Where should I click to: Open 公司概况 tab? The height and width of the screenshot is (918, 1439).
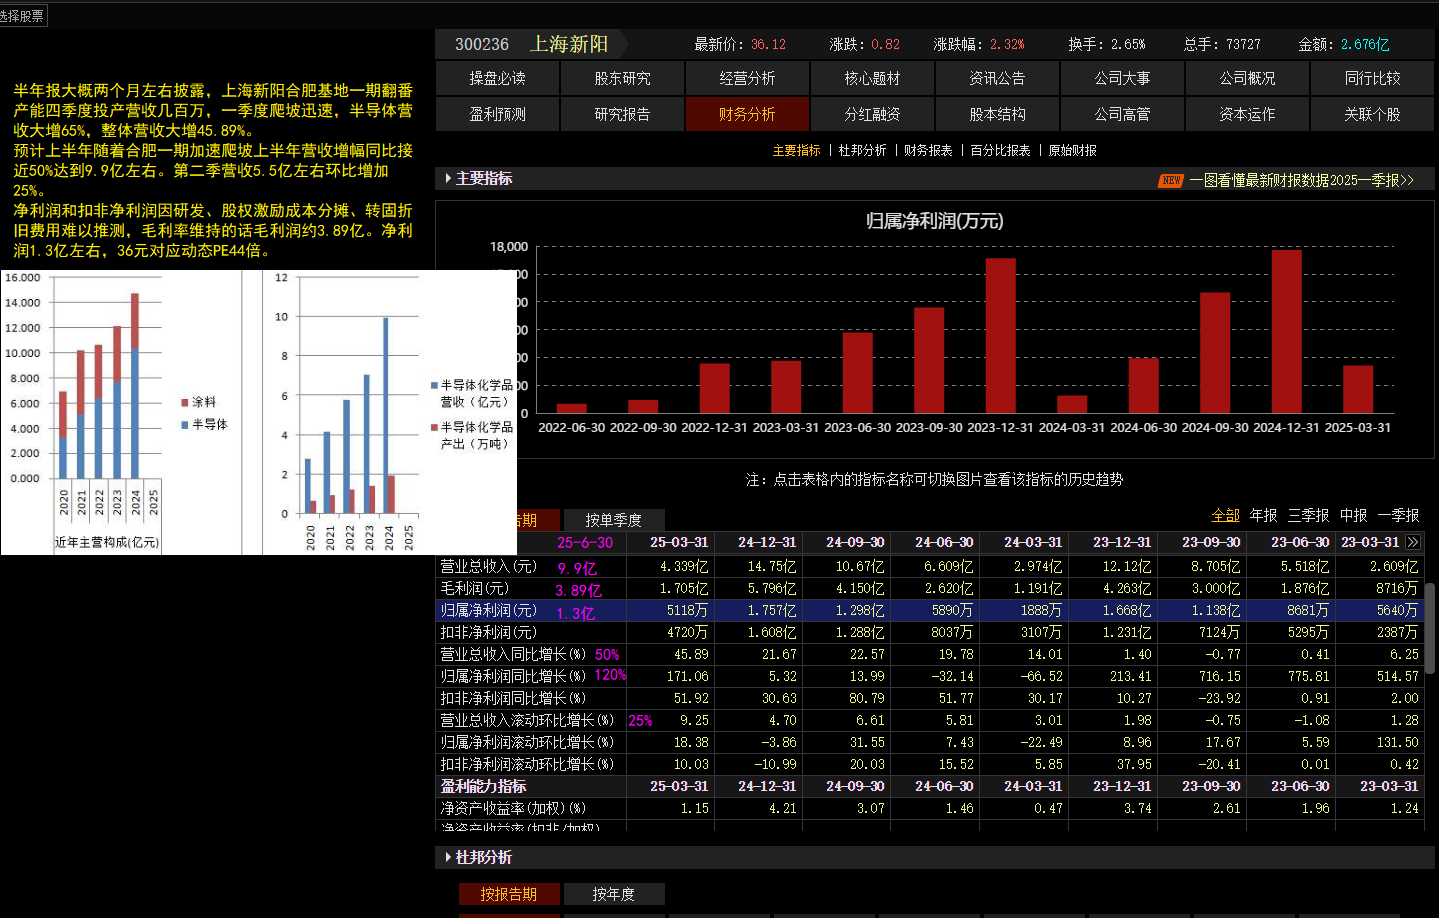point(1247,78)
